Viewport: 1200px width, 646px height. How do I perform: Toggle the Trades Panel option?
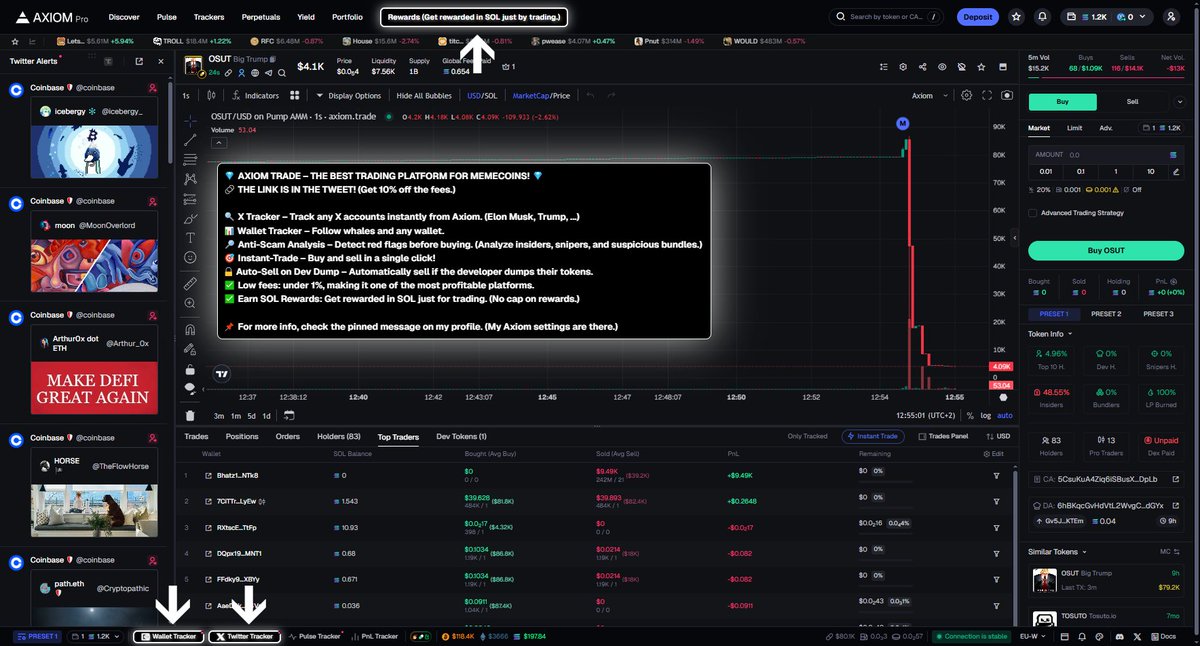tap(943, 436)
